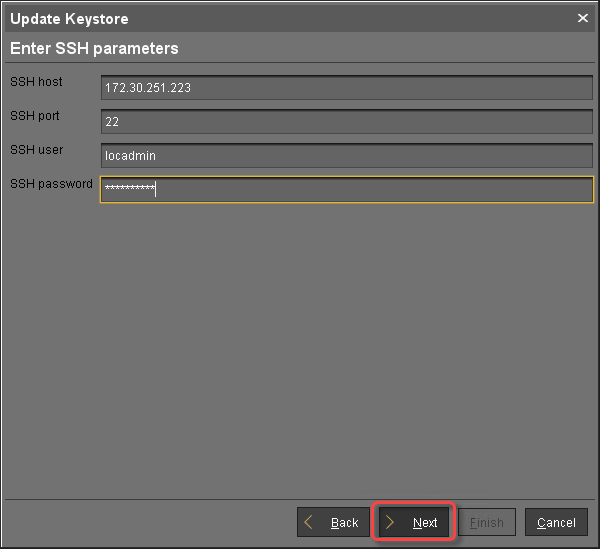Cancel the keystore update wizard
Image resolution: width=600 pixels, height=549 pixels.
pyautogui.click(x=556, y=522)
